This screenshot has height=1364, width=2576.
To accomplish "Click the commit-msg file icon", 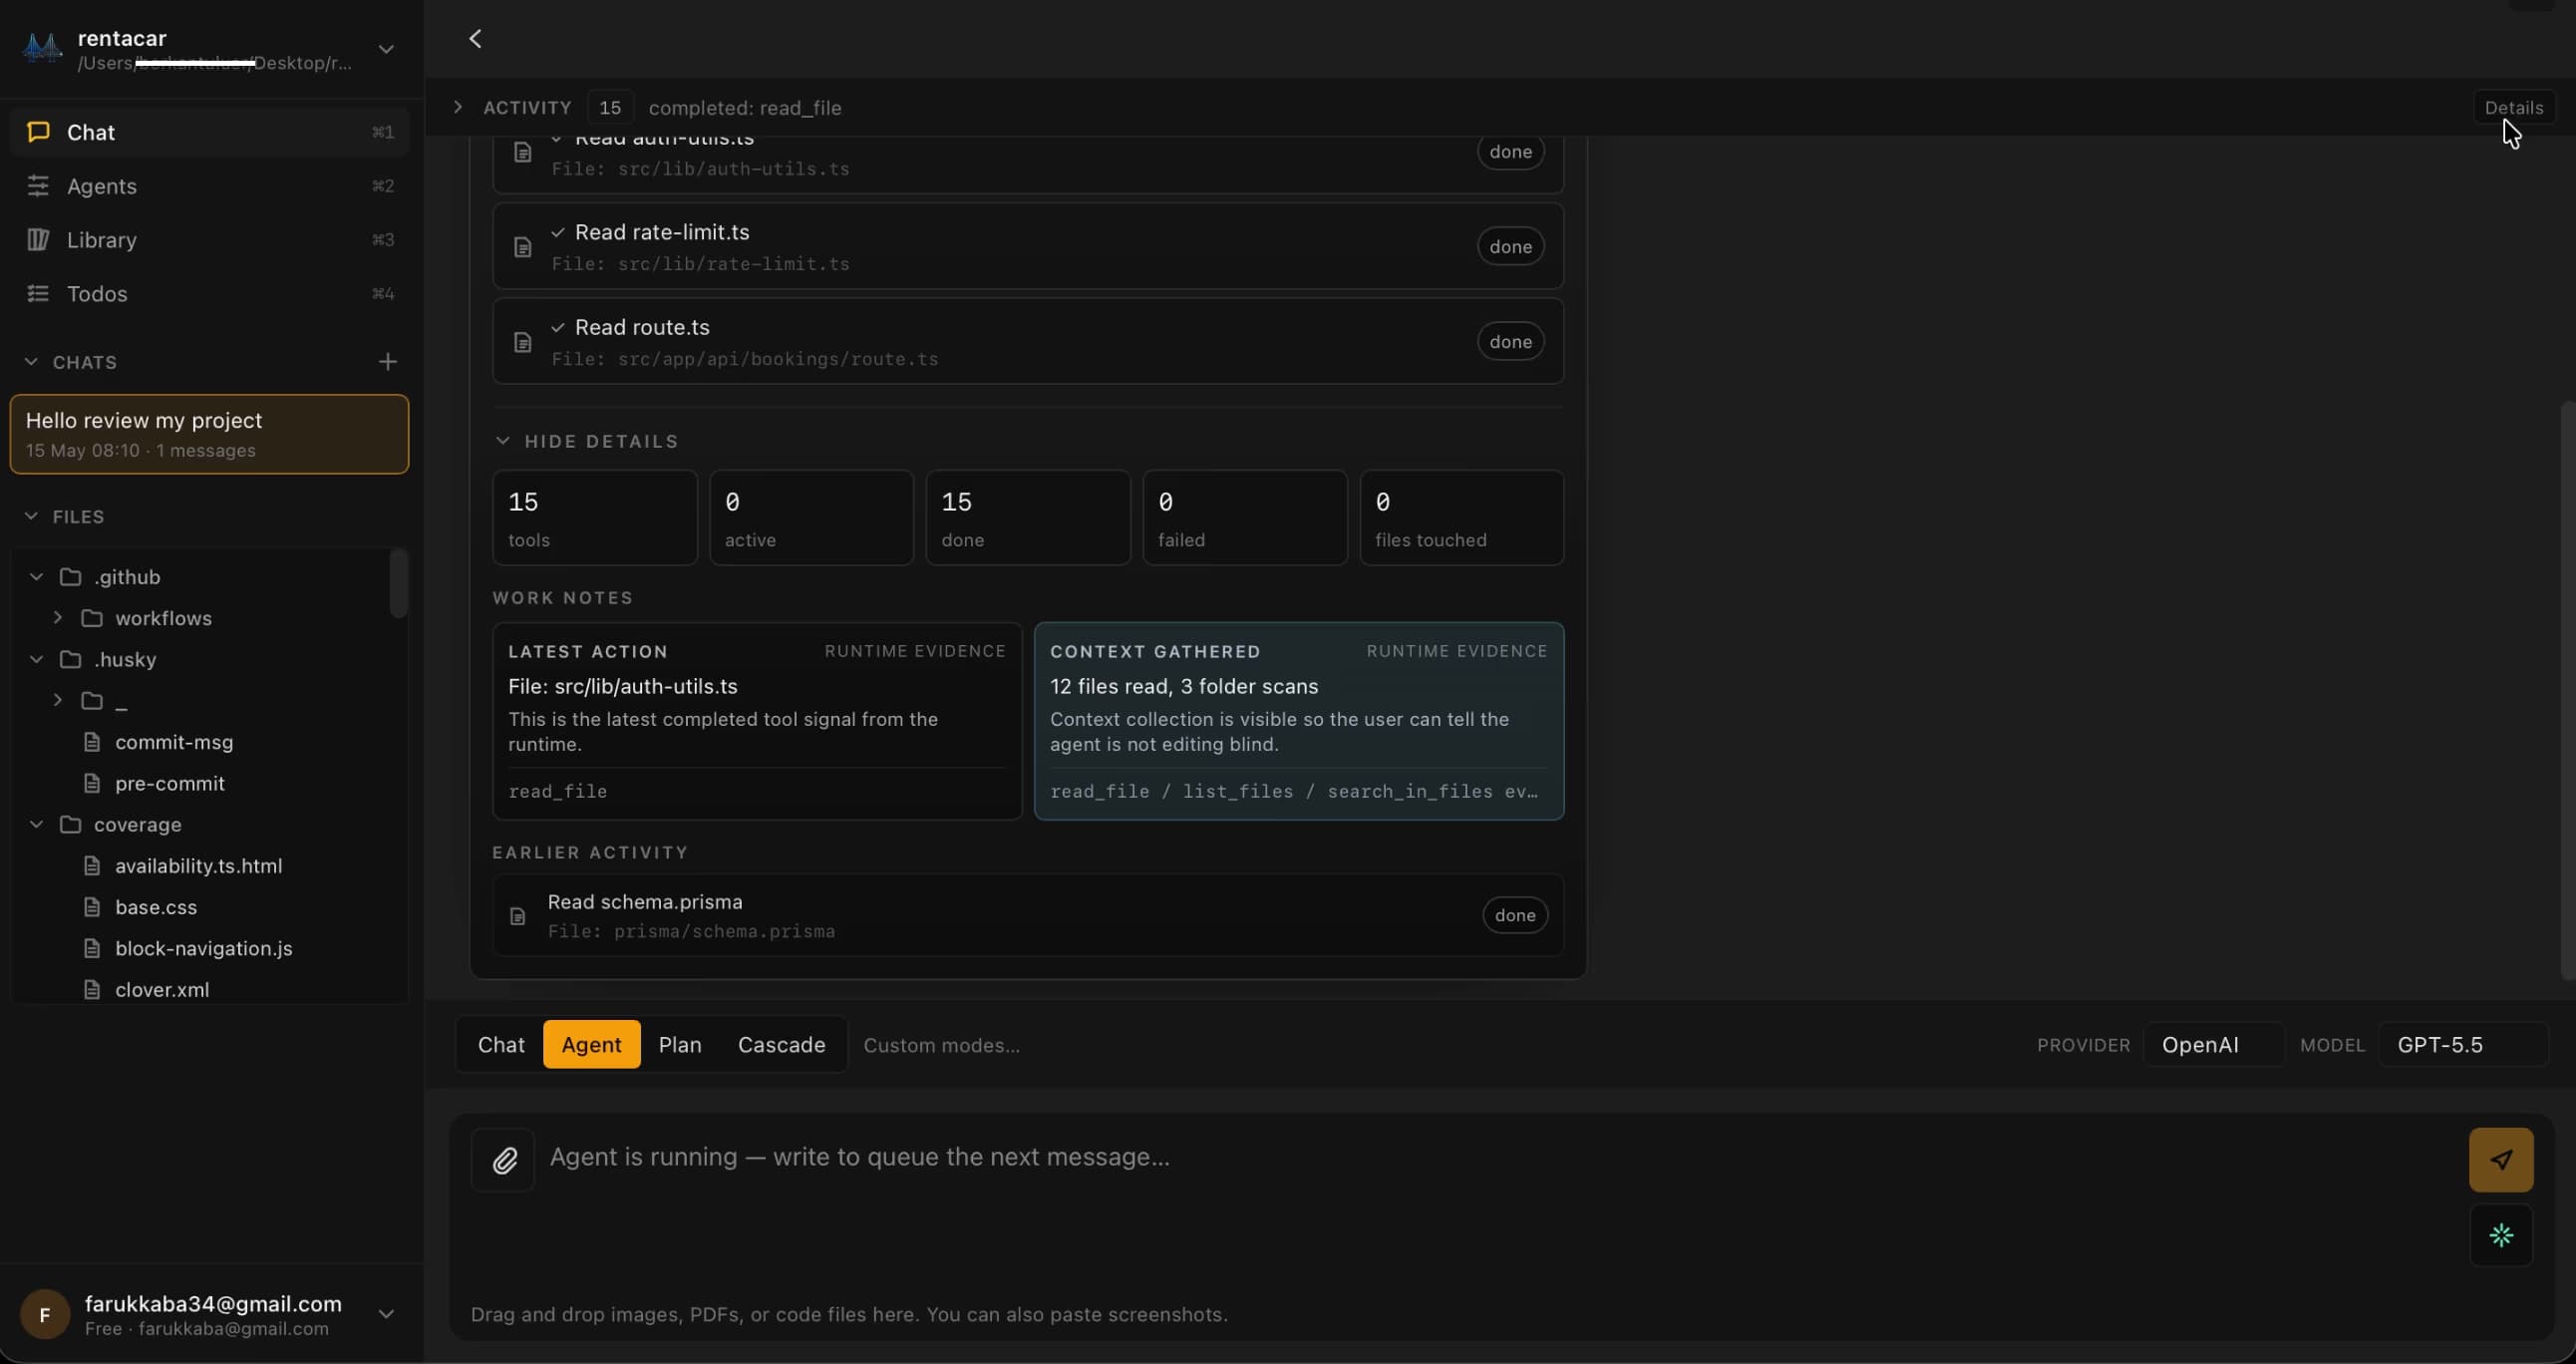I will pyautogui.click(x=92, y=742).
